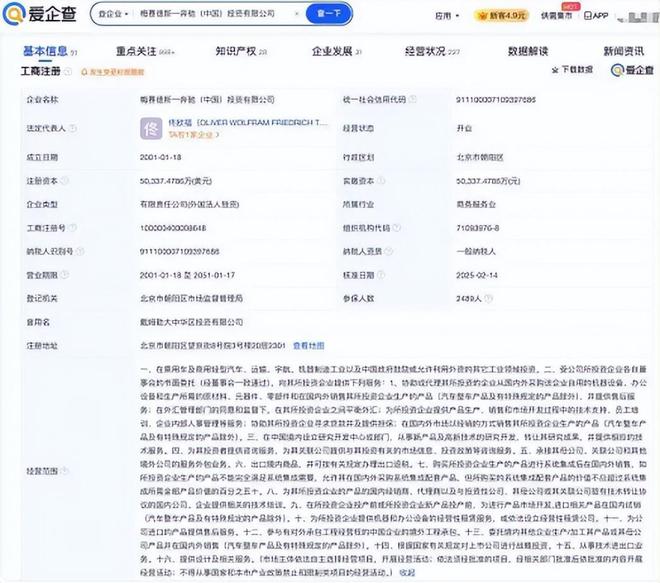Image resolution: width=660 pixels, height=583 pixels.
Task: Select the 开业 operating status value
Action: (464, 128)
